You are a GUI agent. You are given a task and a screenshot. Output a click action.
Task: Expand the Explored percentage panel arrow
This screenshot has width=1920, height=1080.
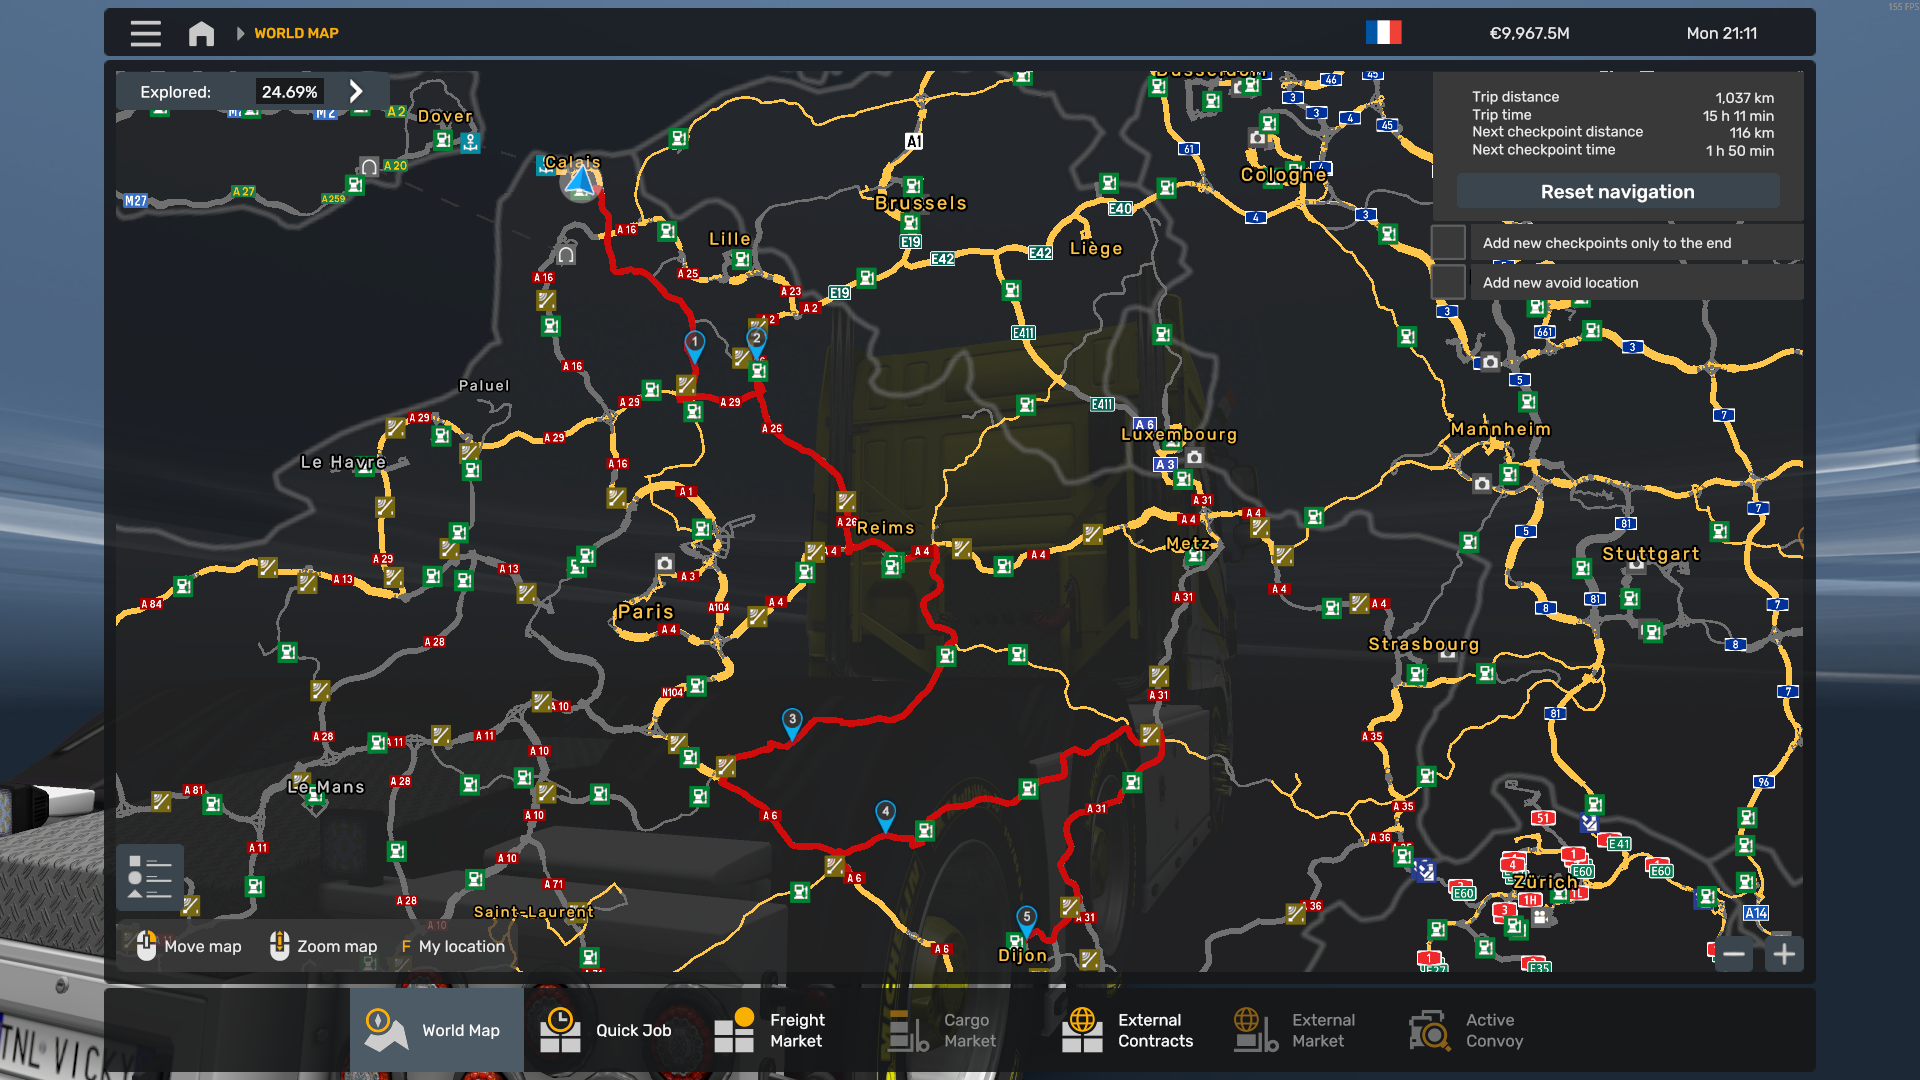[x=356, y=92]
